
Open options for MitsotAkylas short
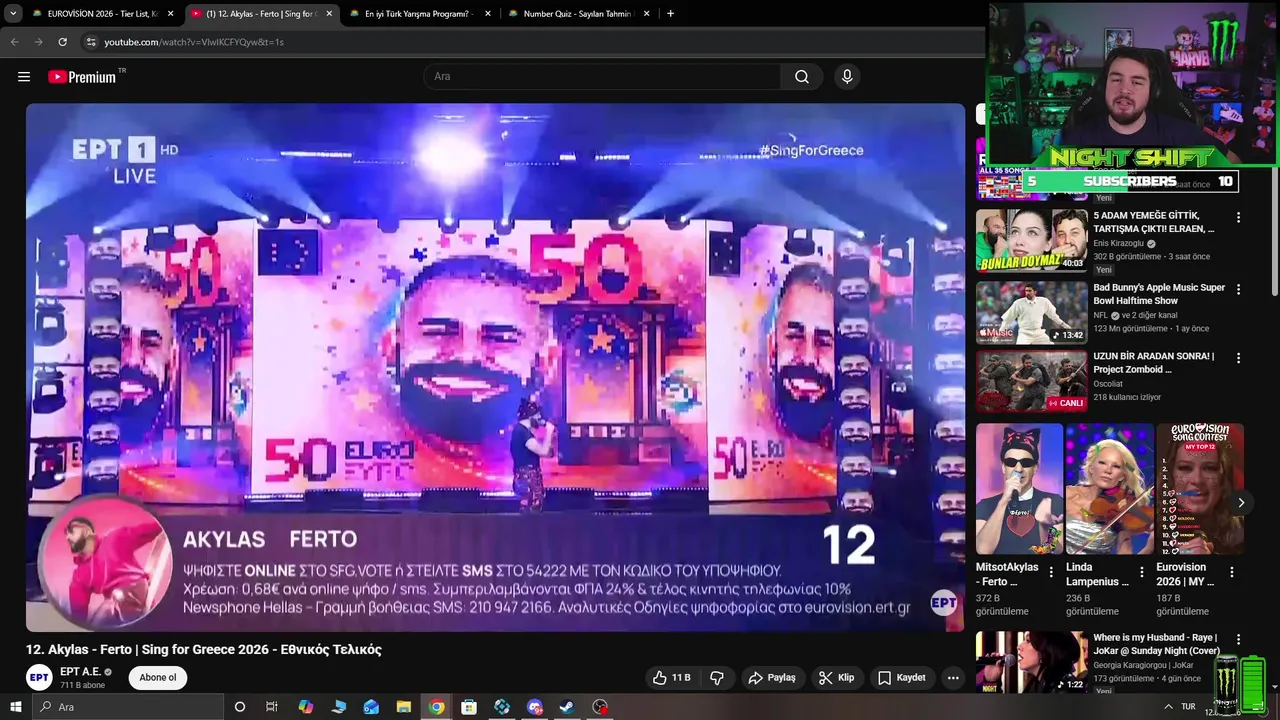click(1051, 572)
